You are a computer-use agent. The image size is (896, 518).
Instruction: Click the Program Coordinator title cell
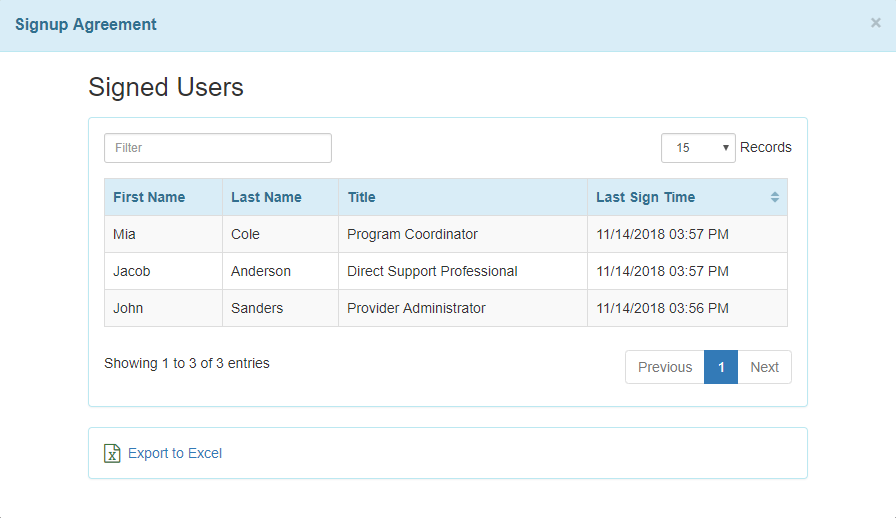412,234
